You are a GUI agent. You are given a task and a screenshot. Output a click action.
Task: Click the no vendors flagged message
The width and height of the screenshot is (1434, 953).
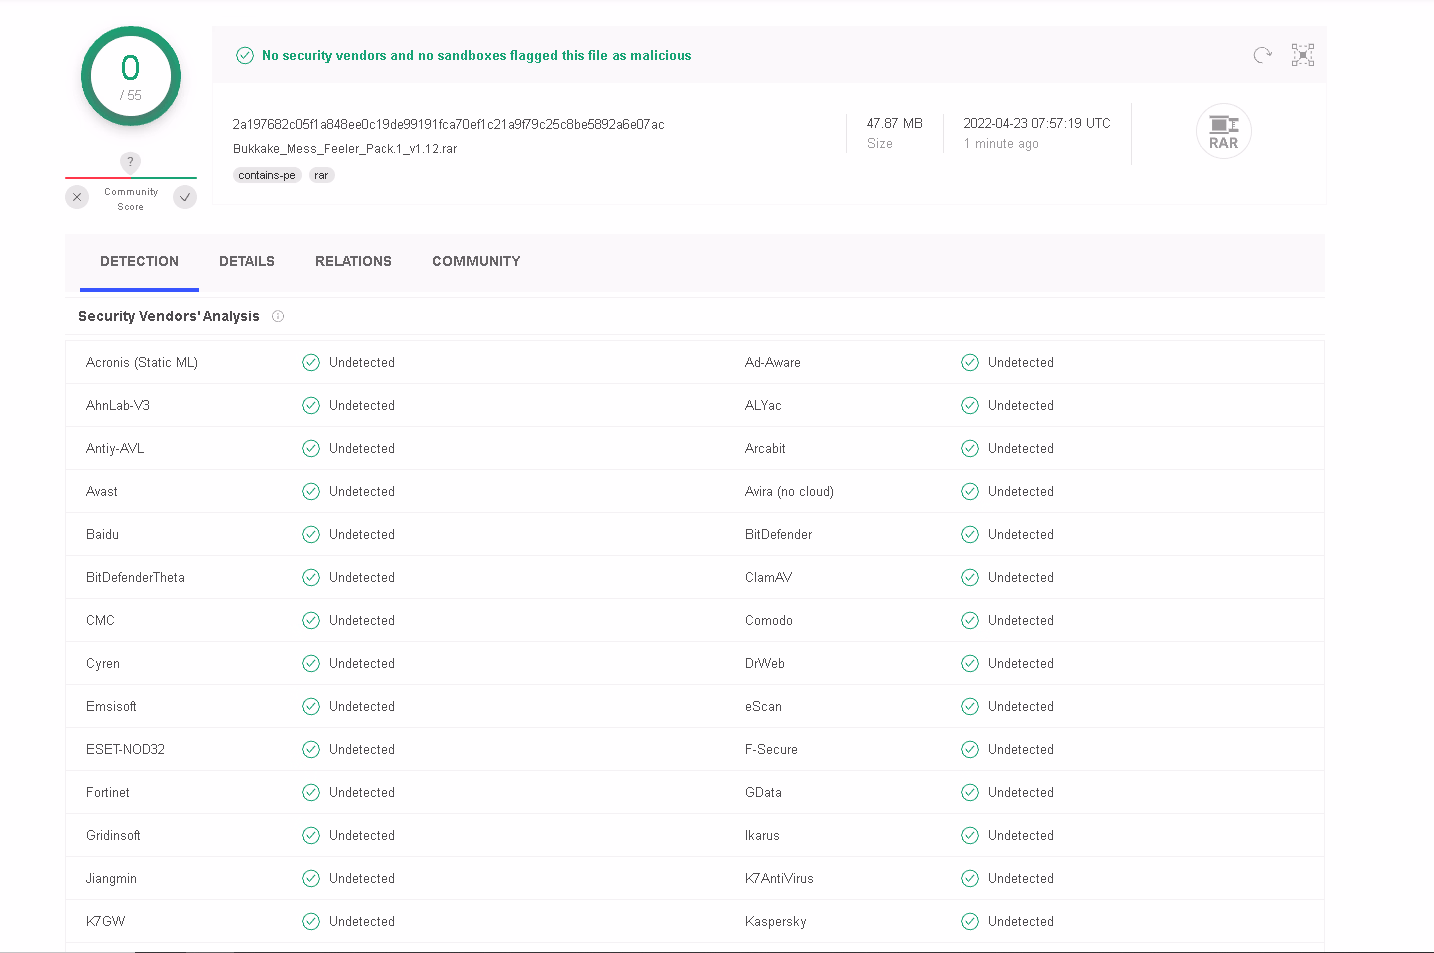click(x=476, y=55)
